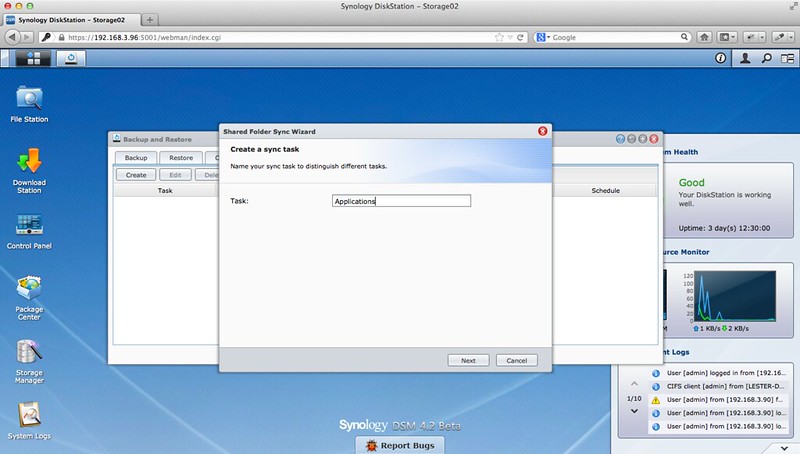Open the Google search engine dropdown
This screenshot has height=454, width=800.
click(543, 37)
